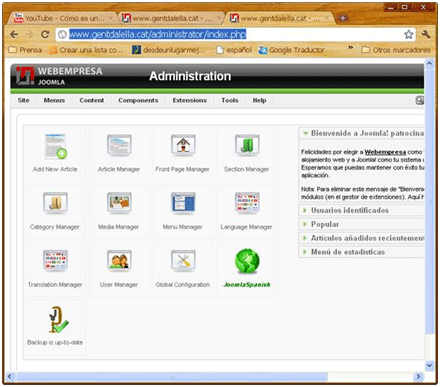Open the Add New Article icon
The image size is (440, 387).
point(55,147)
